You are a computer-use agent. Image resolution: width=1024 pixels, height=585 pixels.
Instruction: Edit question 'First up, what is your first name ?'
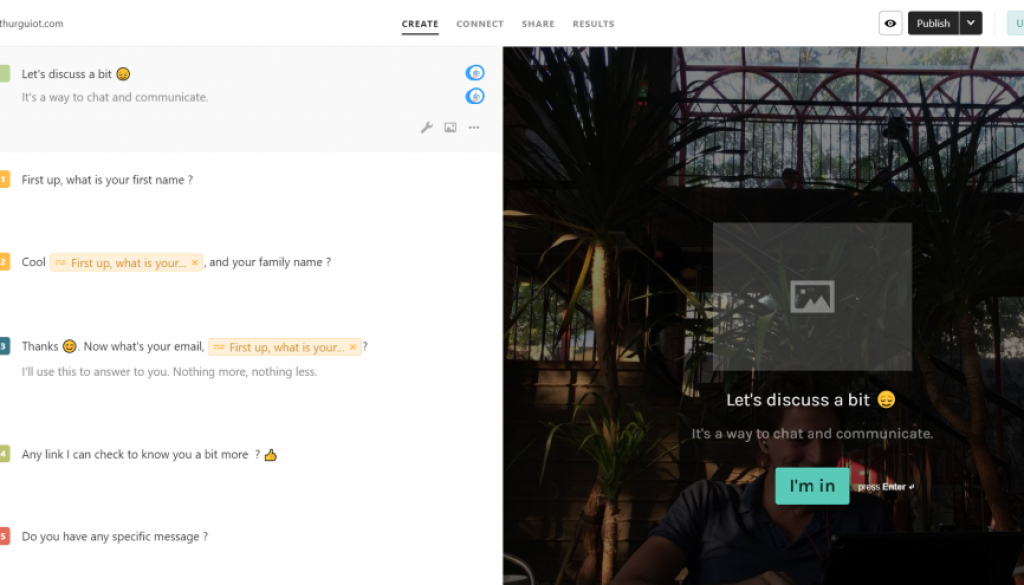tap(107, 180)
